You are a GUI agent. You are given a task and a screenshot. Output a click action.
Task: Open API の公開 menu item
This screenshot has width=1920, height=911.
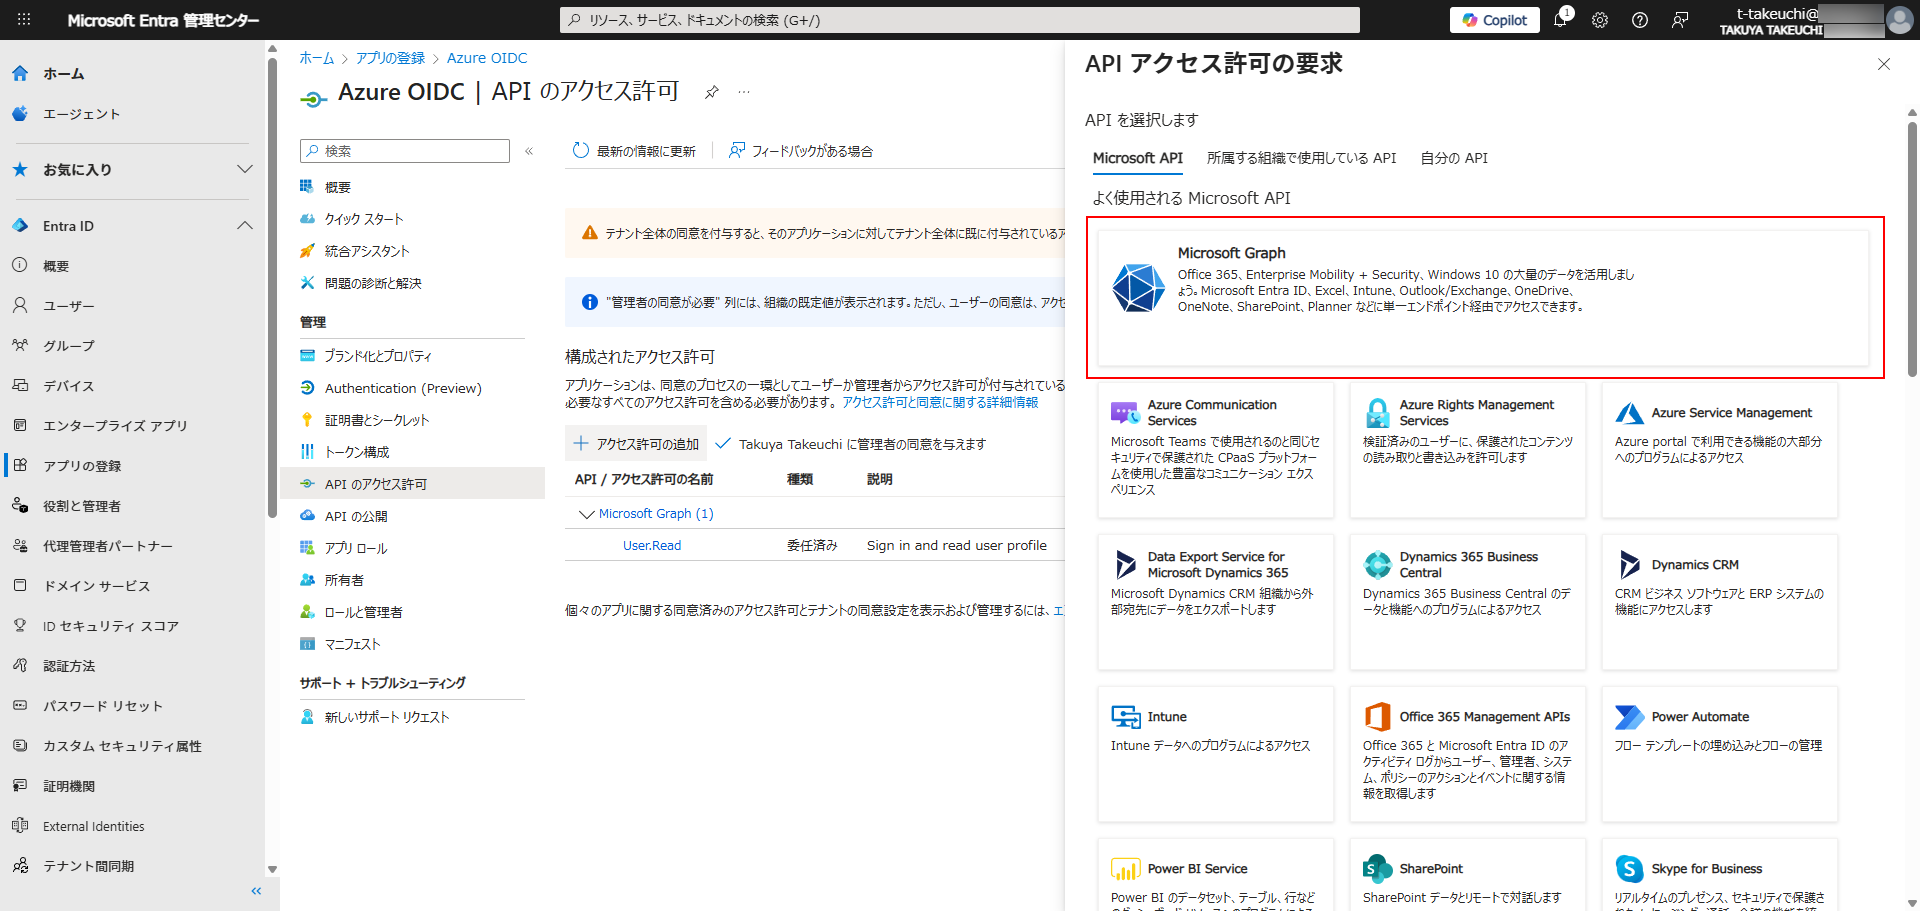[x=356, y=516]
